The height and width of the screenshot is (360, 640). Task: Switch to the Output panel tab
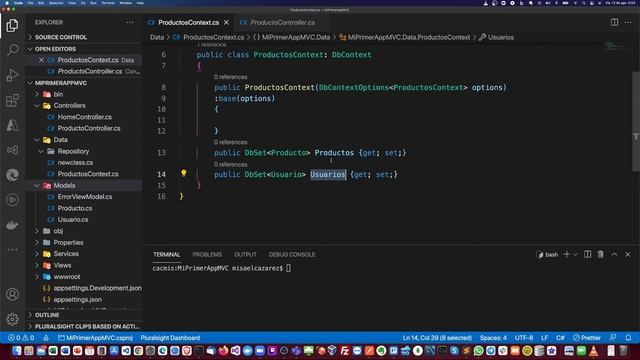[245, 254]
